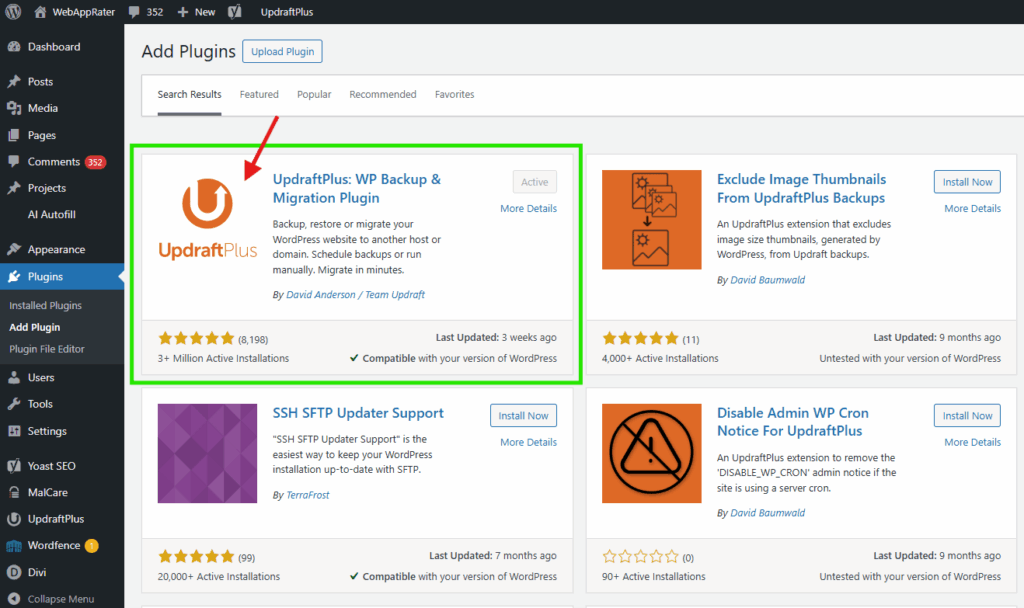The height and width of the screenshot is (608, 1024).
Task: Open the WebAppRater site menu
Action: click(x=81, y=12)
